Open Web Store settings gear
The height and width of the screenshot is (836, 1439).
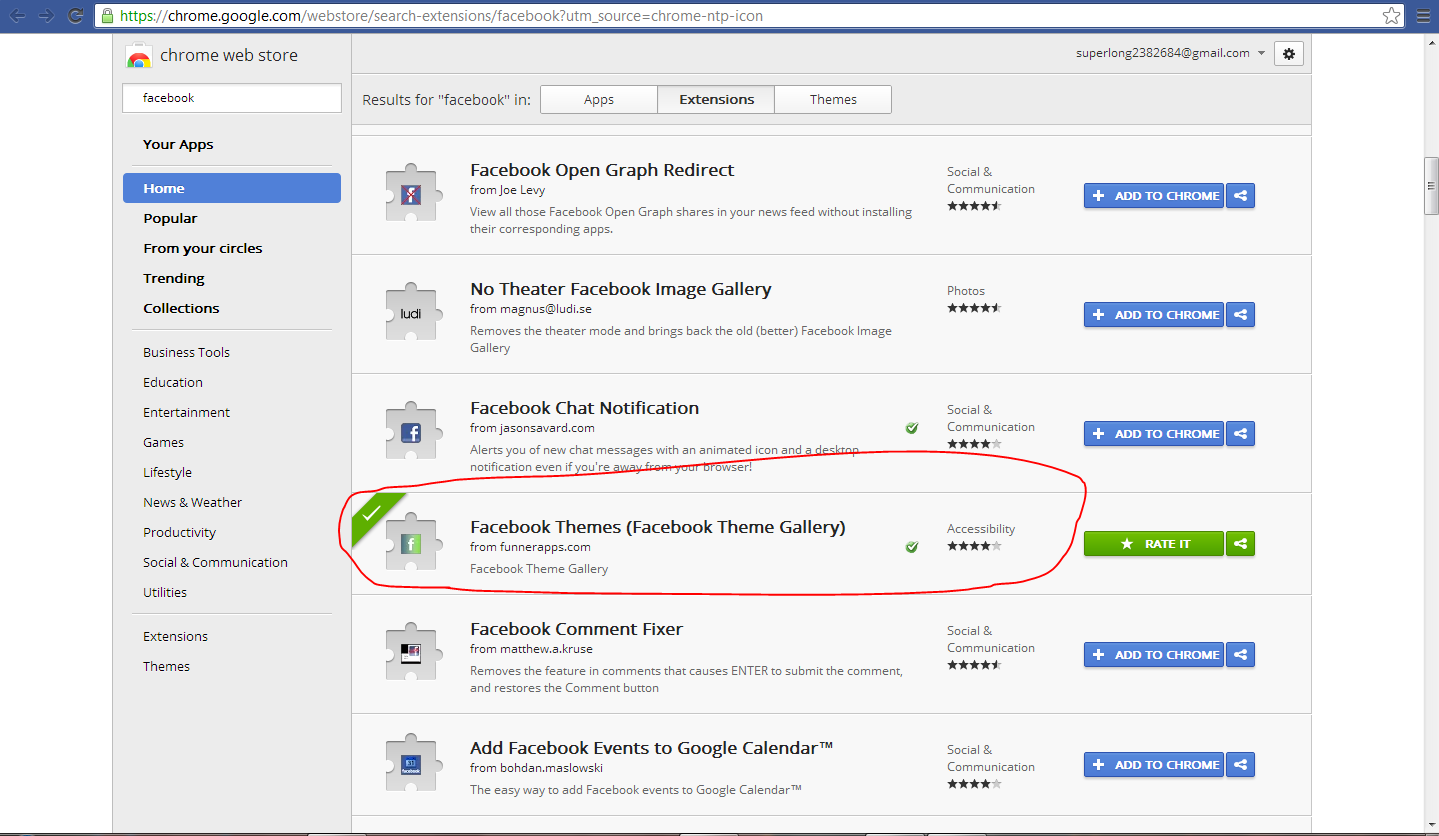(1288, 54)
